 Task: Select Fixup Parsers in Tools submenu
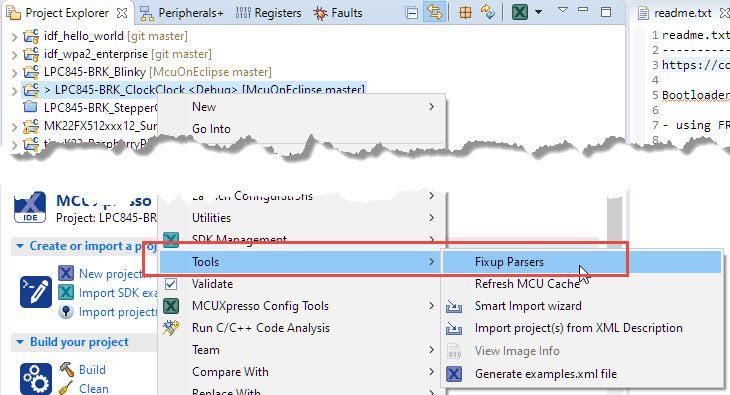(582, 262)
